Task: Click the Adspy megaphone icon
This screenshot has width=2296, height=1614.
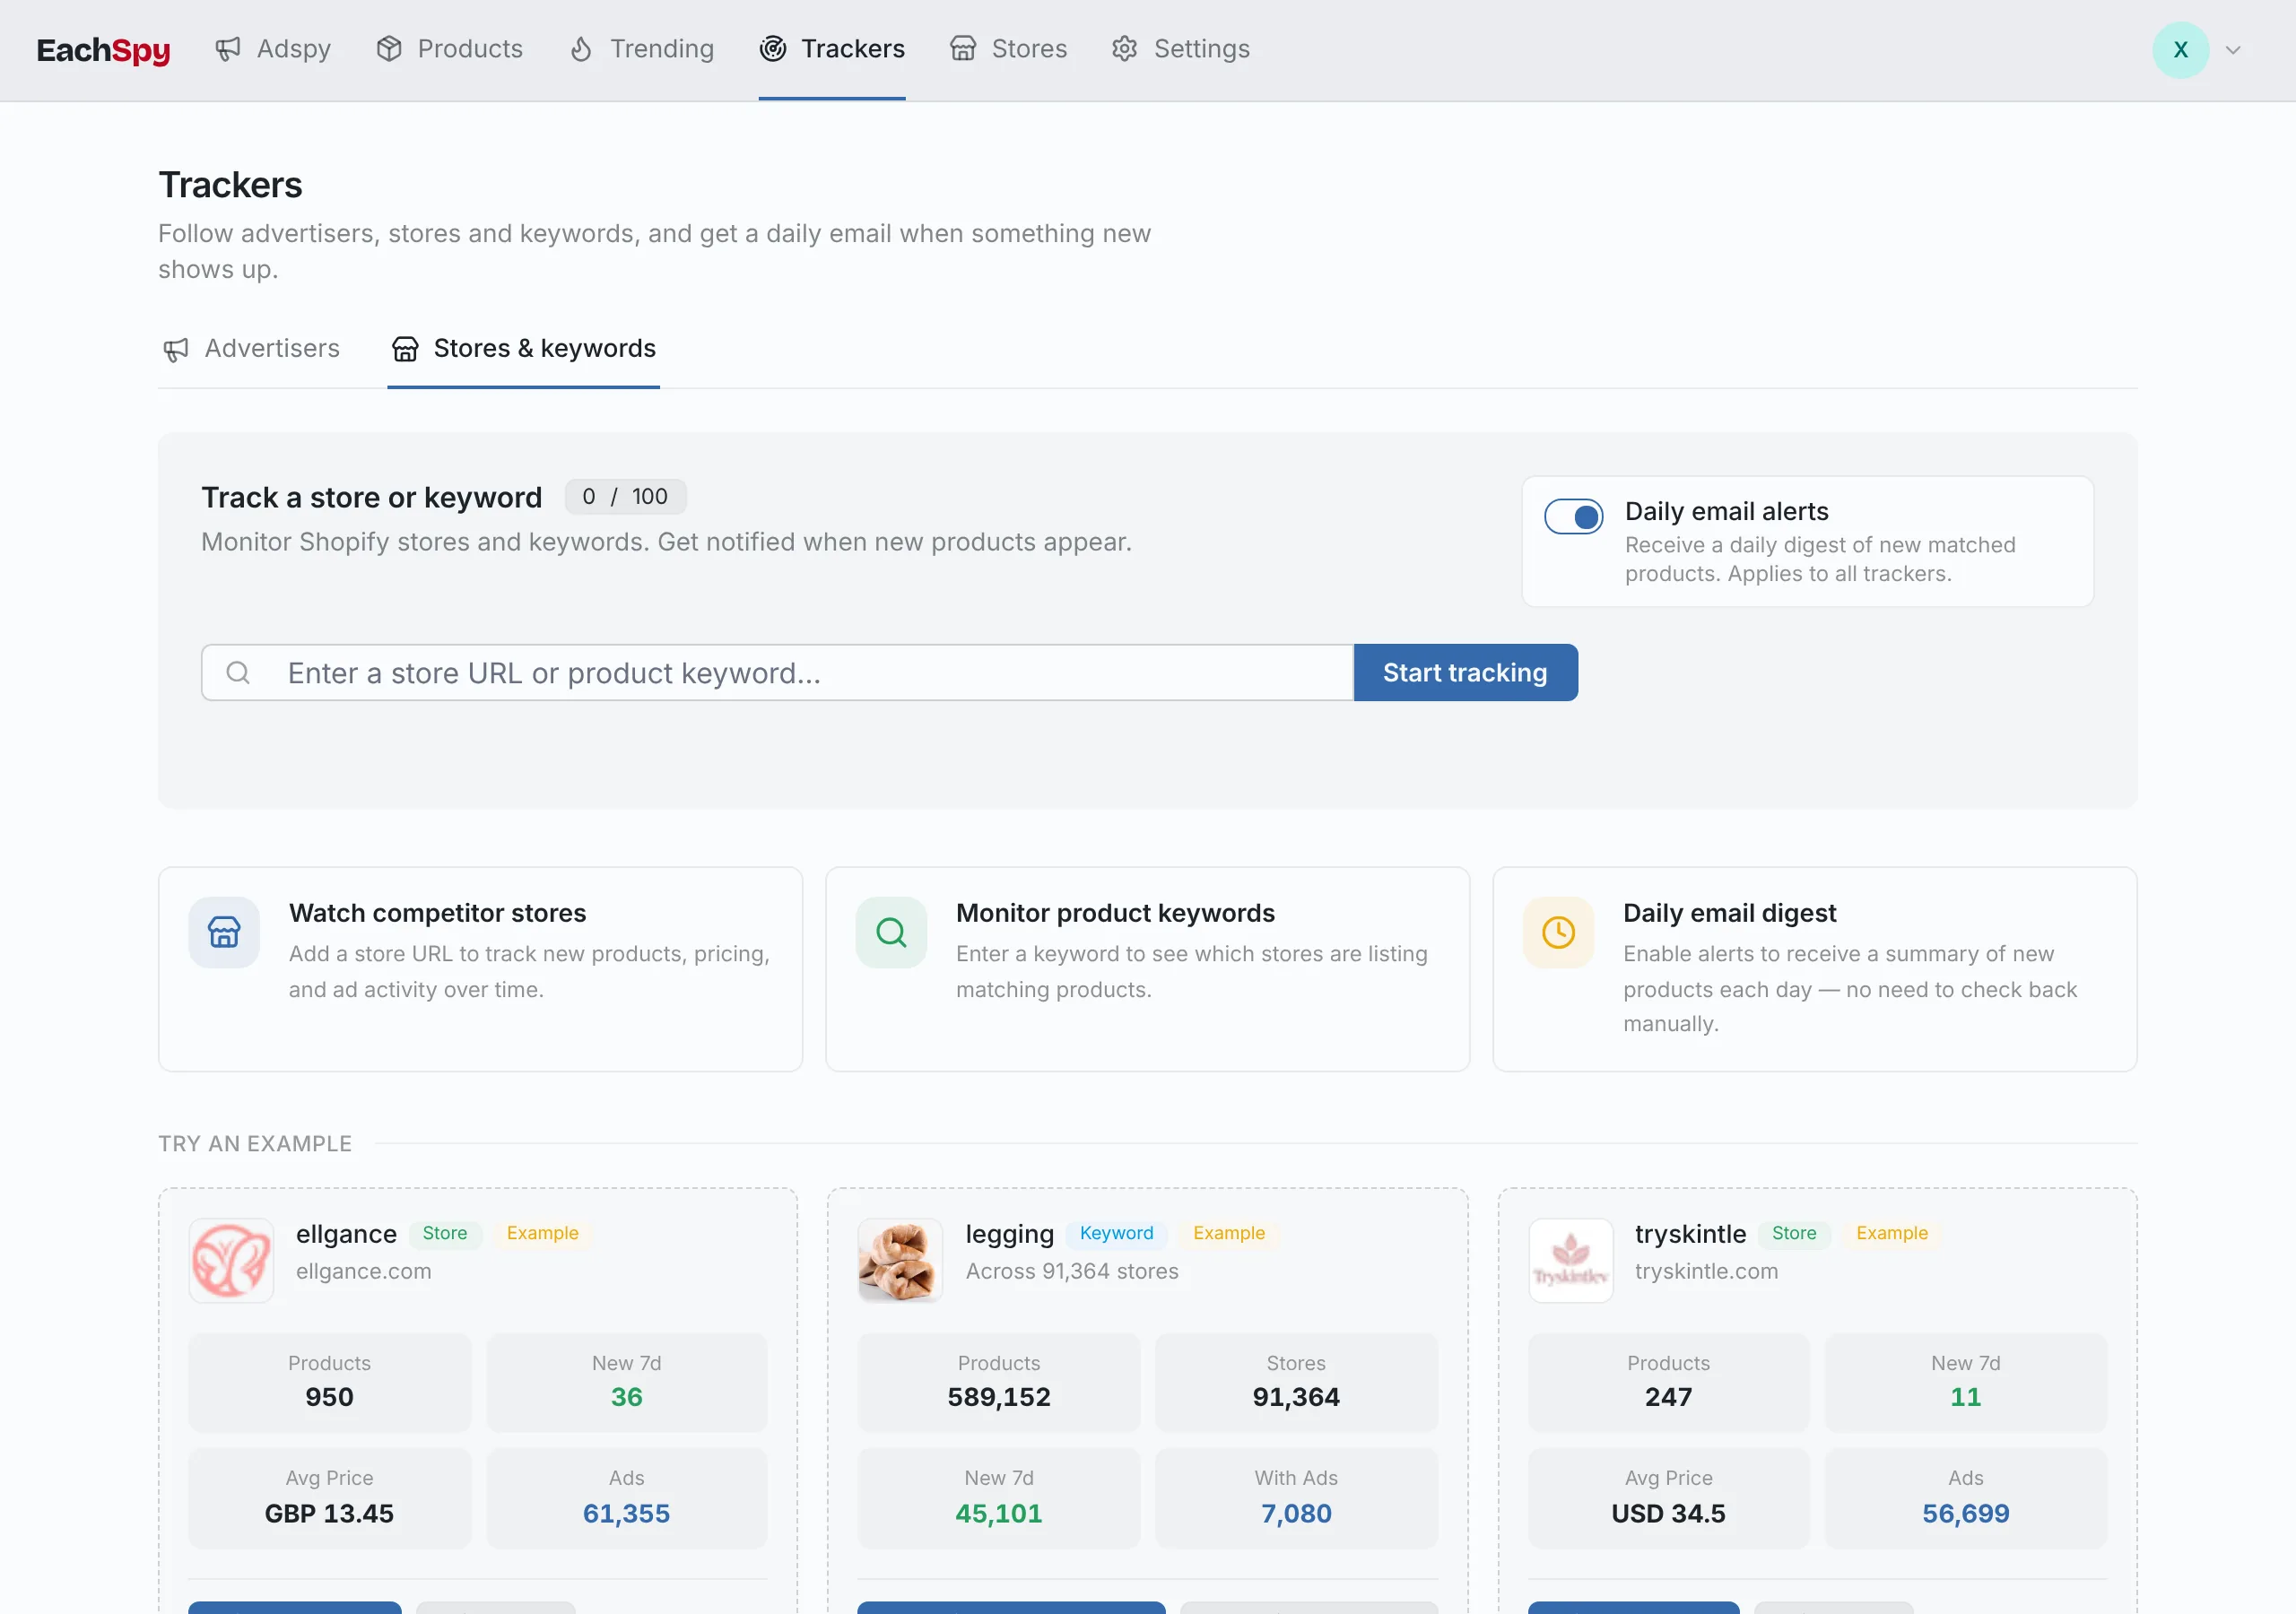Action: point(228,49)
